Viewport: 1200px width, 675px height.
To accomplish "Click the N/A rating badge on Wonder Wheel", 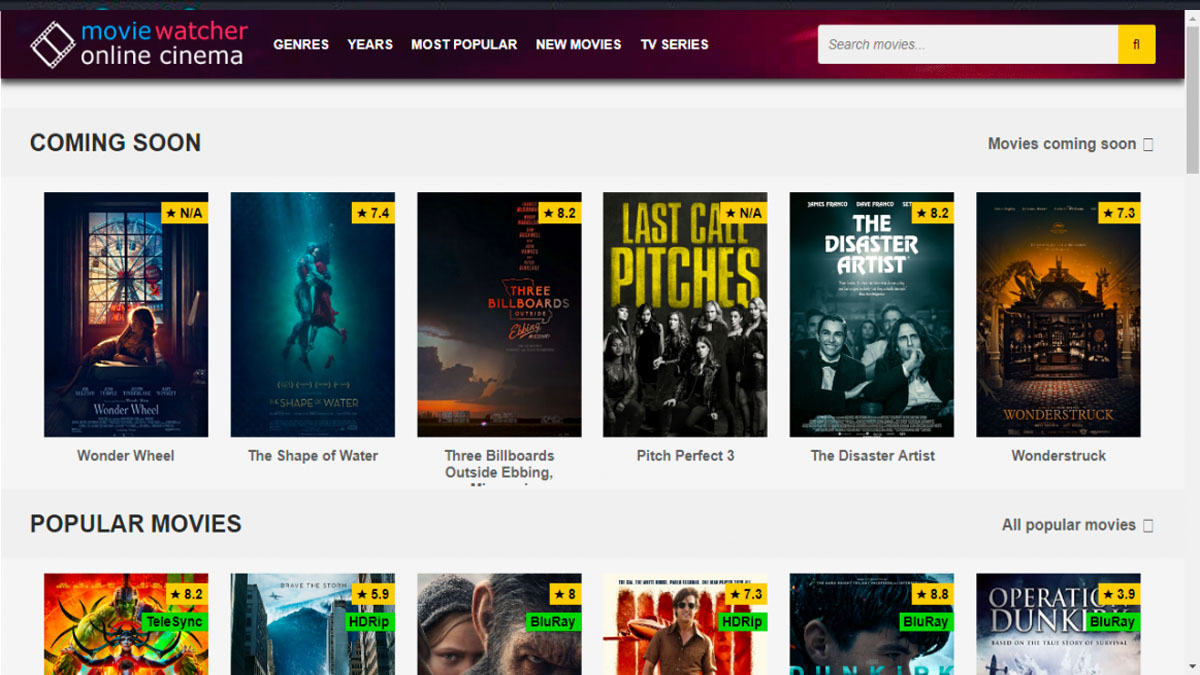I will point(185,213).
